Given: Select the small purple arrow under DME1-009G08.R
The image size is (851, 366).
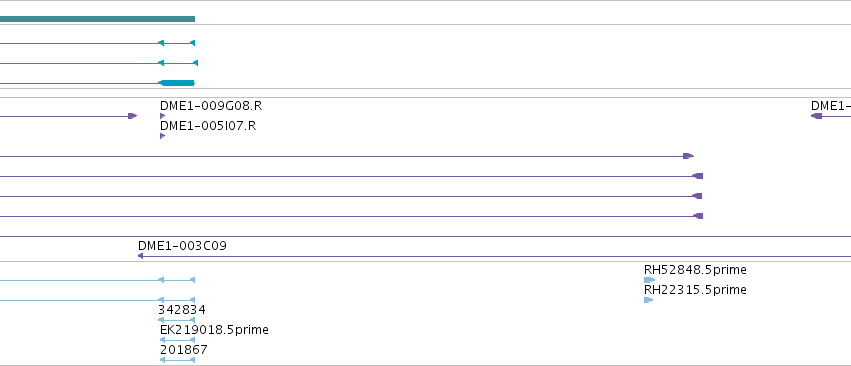Looking at the screenshot, I should pyautogui.click(x=162, y=116).
